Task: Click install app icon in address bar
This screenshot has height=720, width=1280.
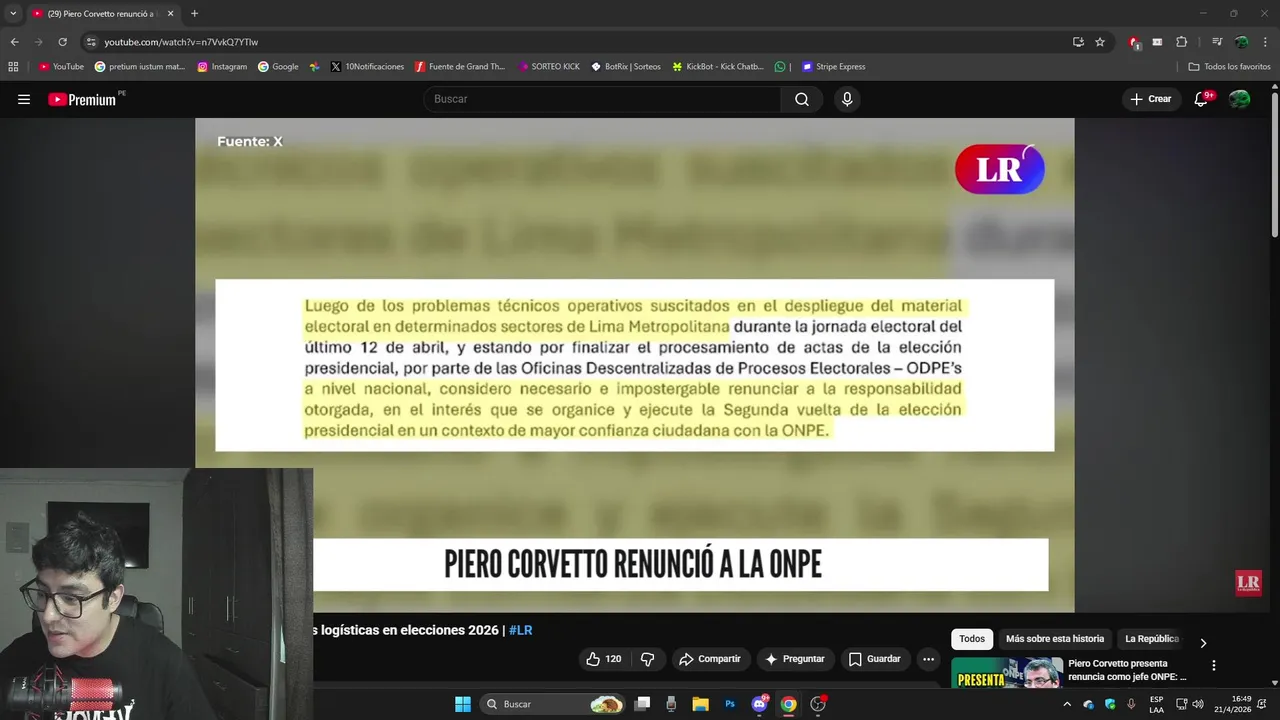Action: (1078, 42)
